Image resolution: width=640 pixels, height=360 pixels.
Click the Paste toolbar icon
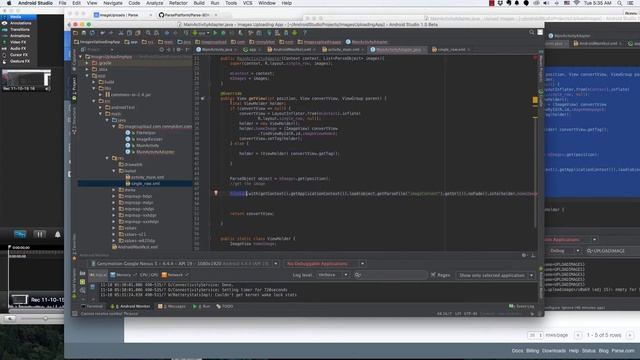138,33
